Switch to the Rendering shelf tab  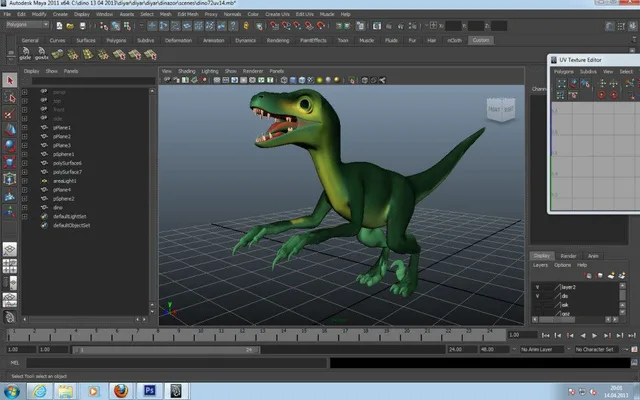278,40
